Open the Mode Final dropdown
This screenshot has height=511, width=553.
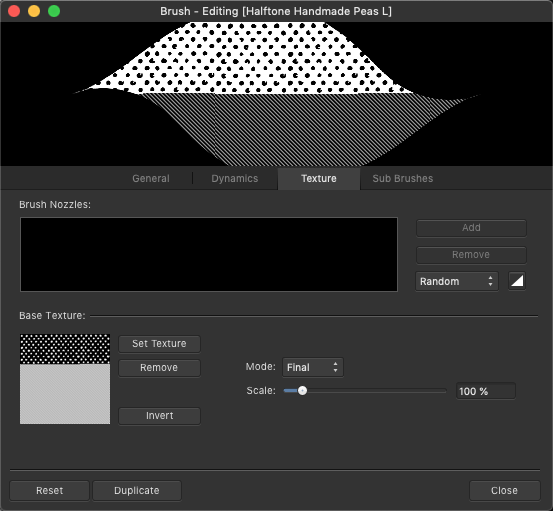pos(312,367)
